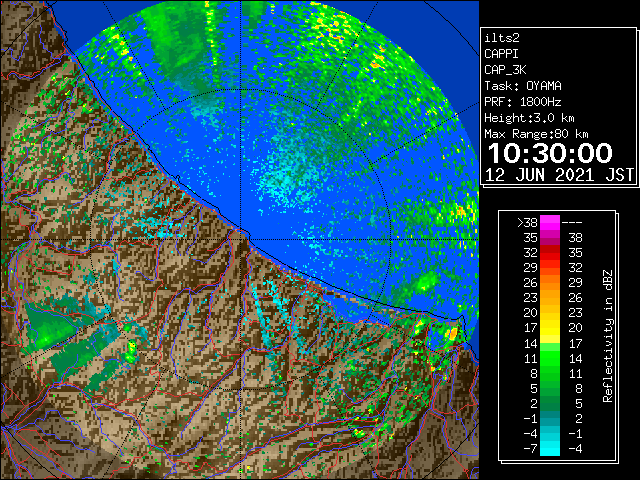This screenshot has height=480, width=640.
Task: Click the '---' legend upper-bound label
Action: (572, 223)
